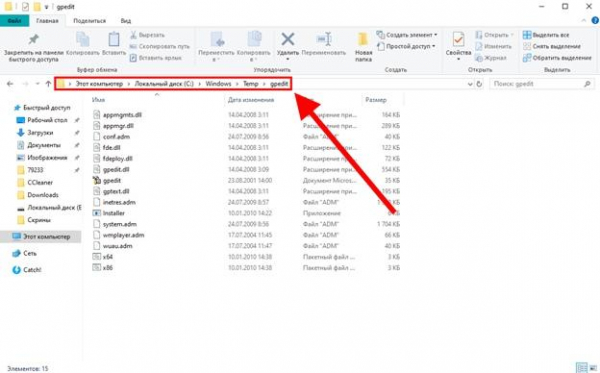Click Вставить ярлык button

[155, 58]
